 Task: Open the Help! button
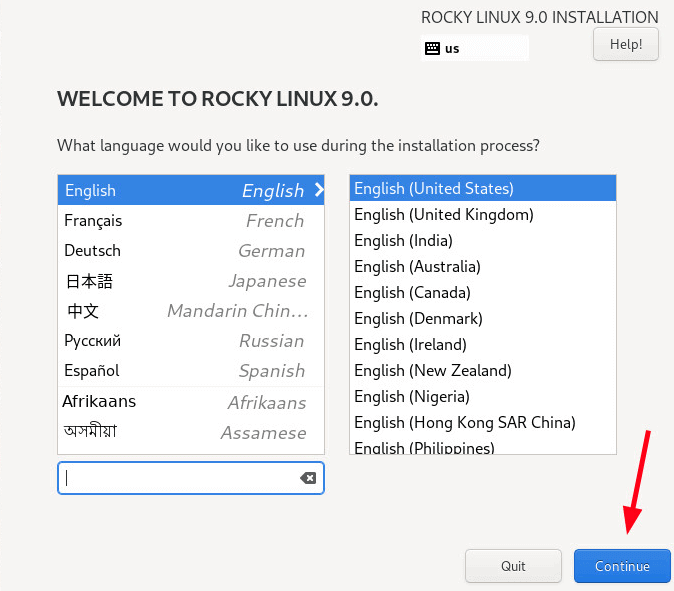(625, 44)
